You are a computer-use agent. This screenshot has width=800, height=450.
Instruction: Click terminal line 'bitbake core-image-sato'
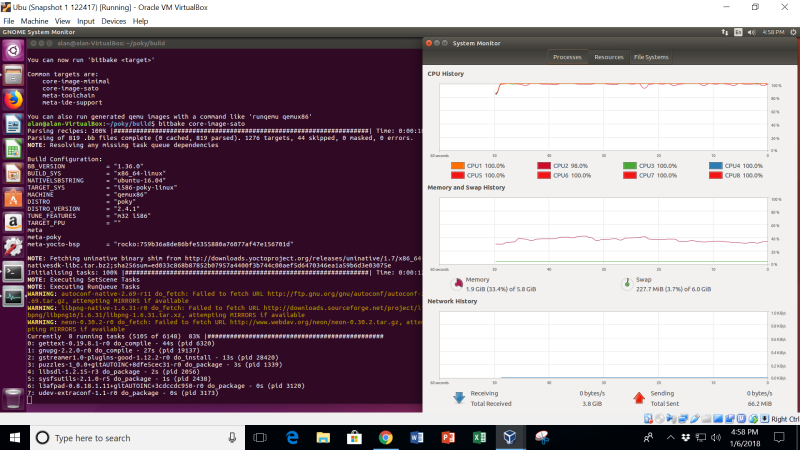[x=202, y=124]
